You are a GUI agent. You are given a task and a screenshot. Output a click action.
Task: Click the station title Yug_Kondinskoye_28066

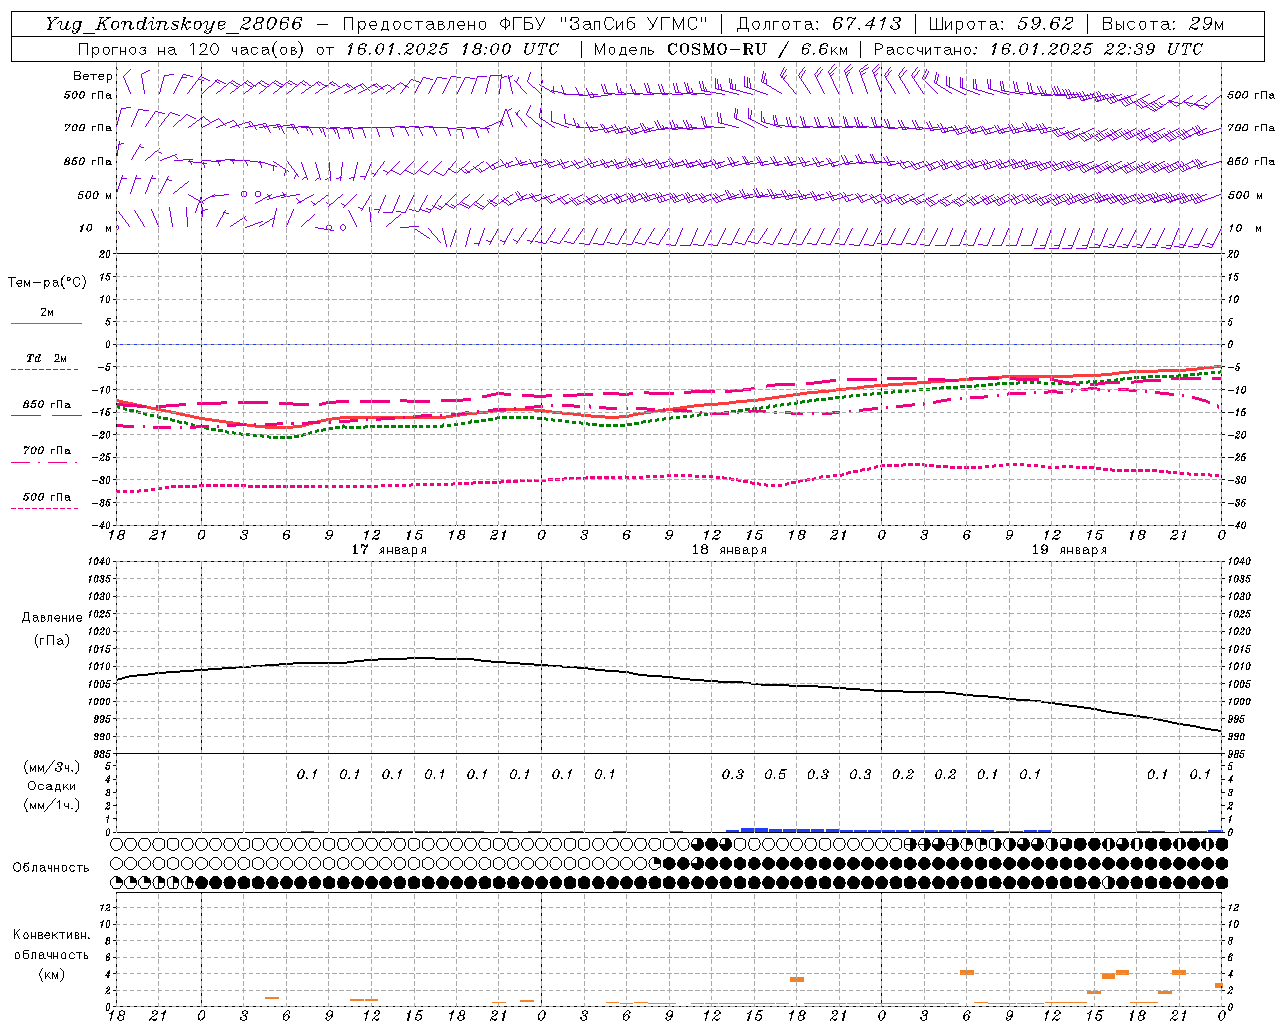click(x=173, y=24)
